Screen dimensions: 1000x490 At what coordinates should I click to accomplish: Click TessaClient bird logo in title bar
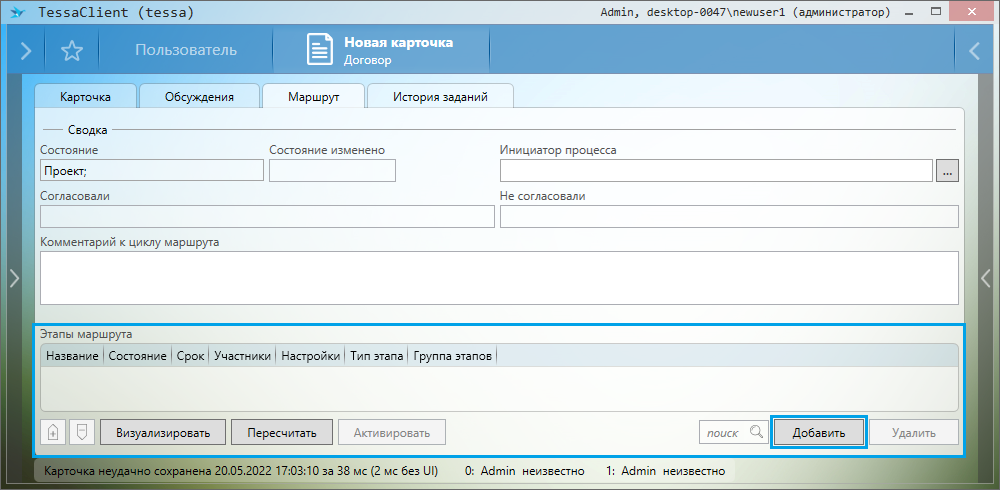coord(16,13)
